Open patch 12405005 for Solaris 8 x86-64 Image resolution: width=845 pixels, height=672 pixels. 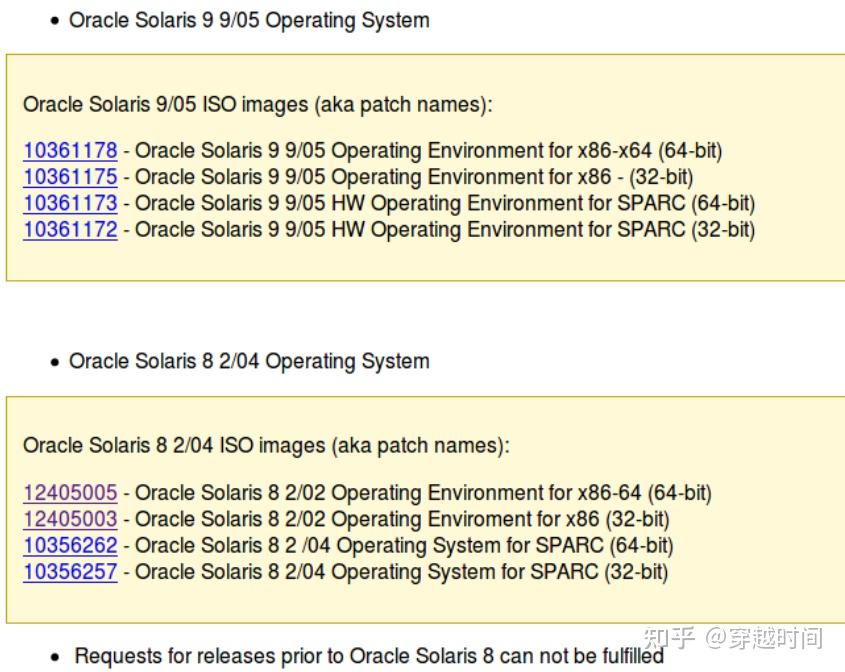(69, 492)
